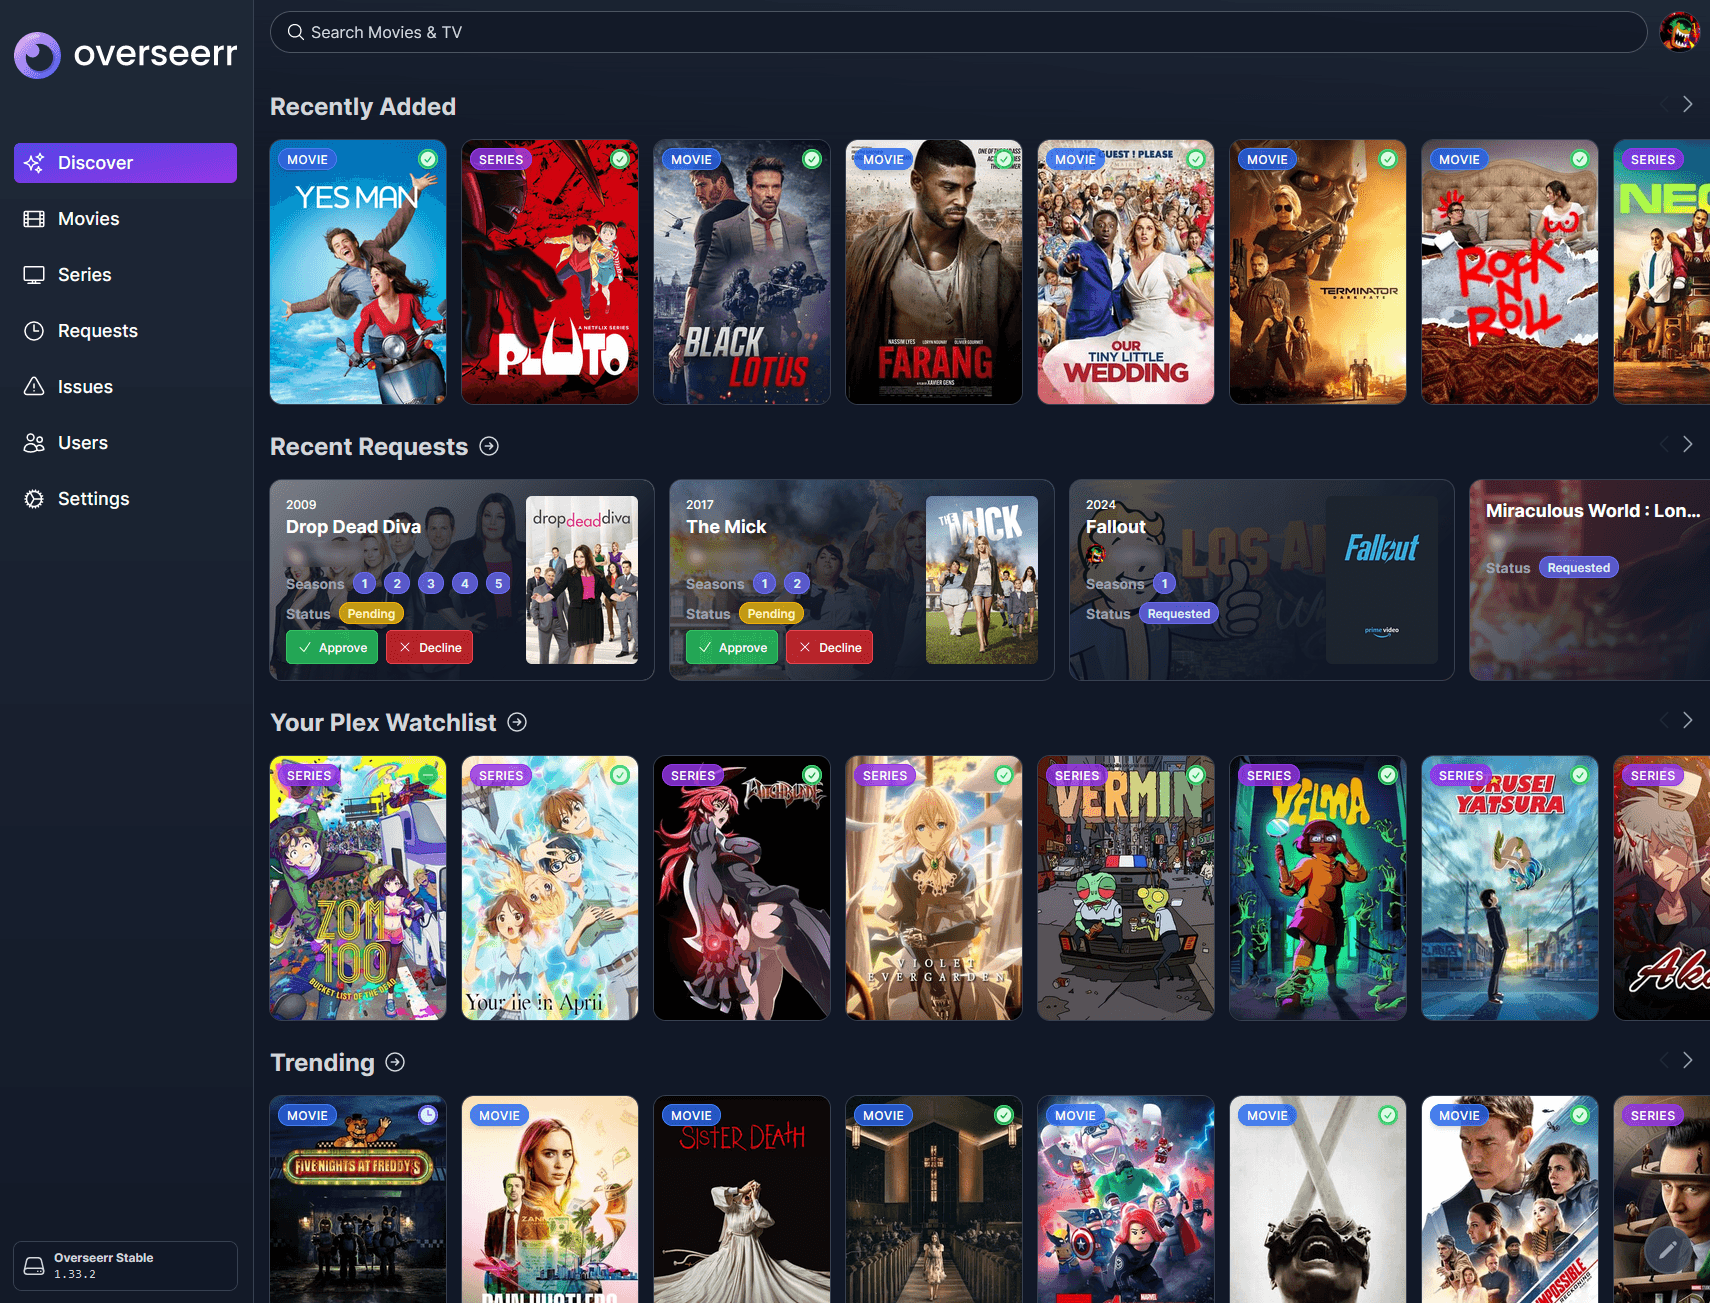Screen dimensions: 1710x1303
Task: Open Your Lie in April poster
Action: 550,888
